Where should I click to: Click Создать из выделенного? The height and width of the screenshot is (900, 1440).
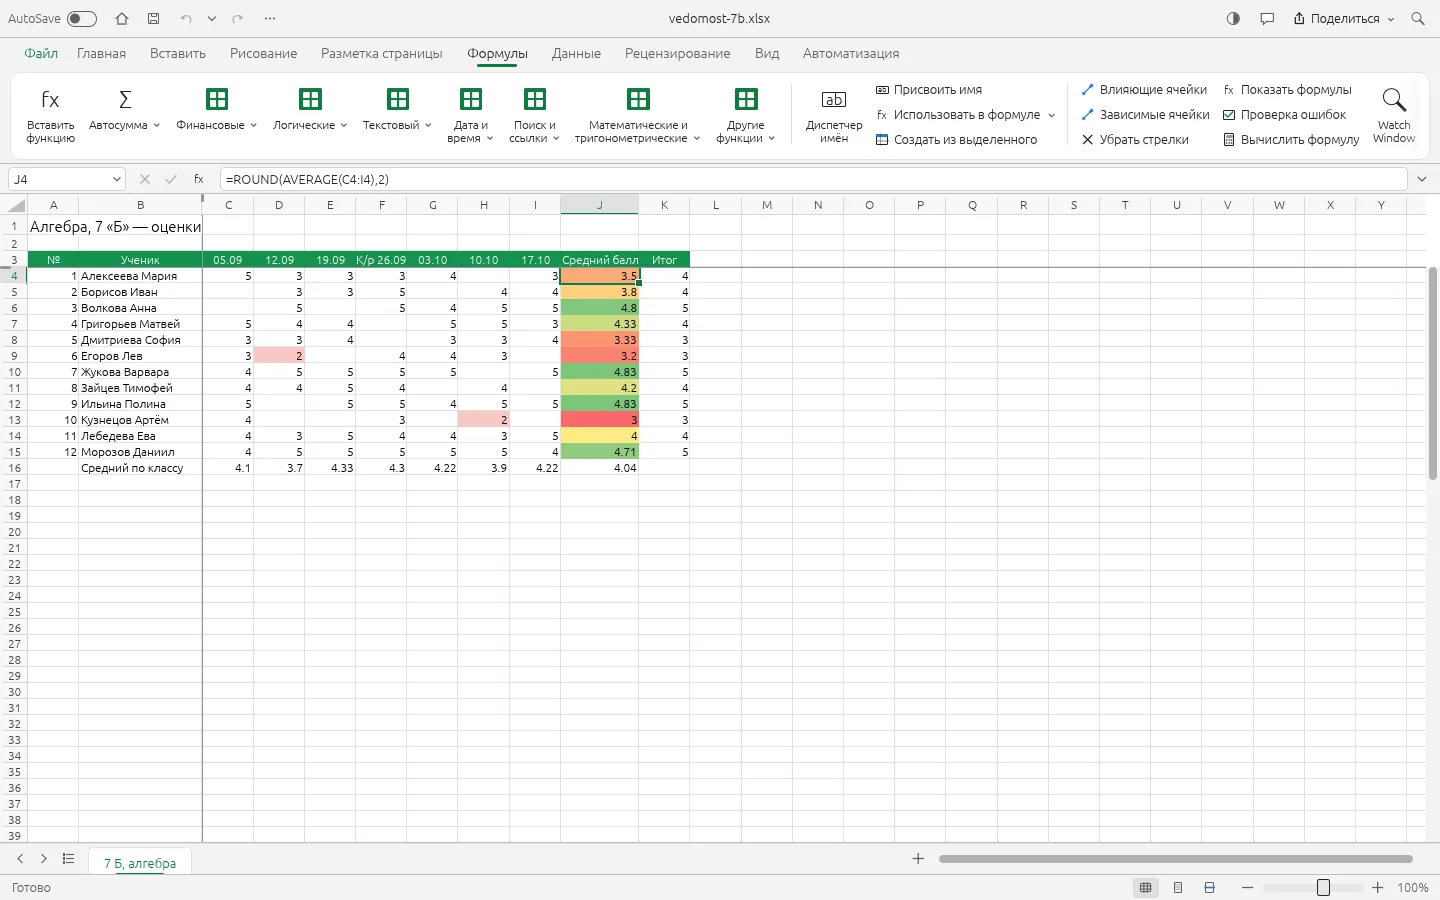point(956,140)
